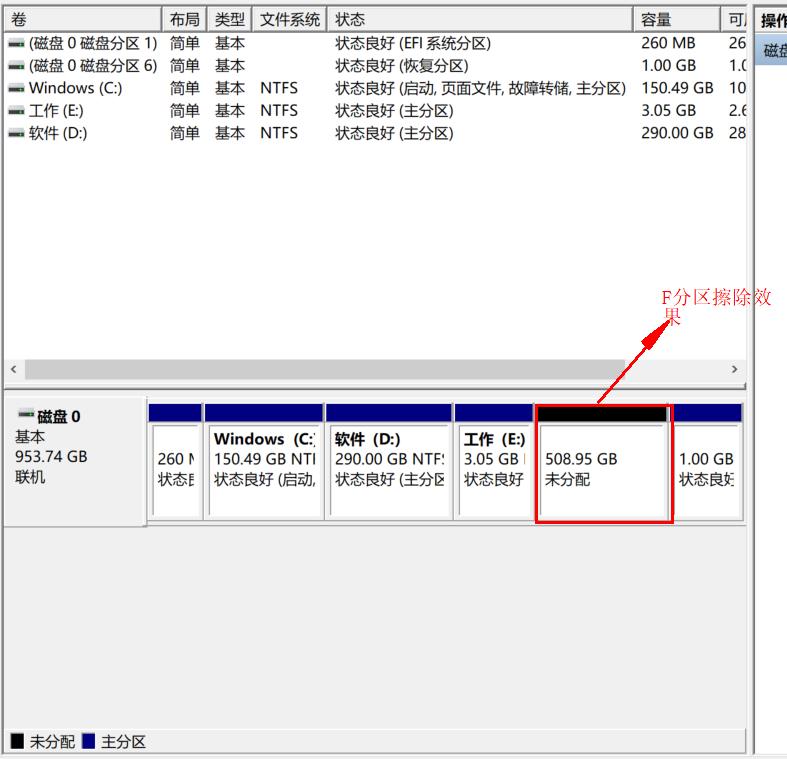The width and height of the screenshot is (787, 759).
Task: Click the 3.05 GB capacity cell
Action: (669, 110)
